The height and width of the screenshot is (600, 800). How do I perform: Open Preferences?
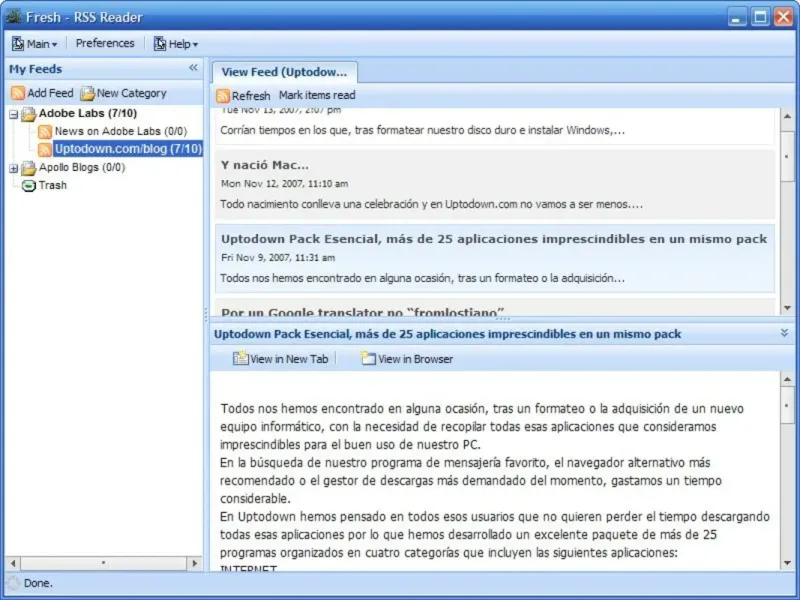pyautogui.click(x=105, y=43)
